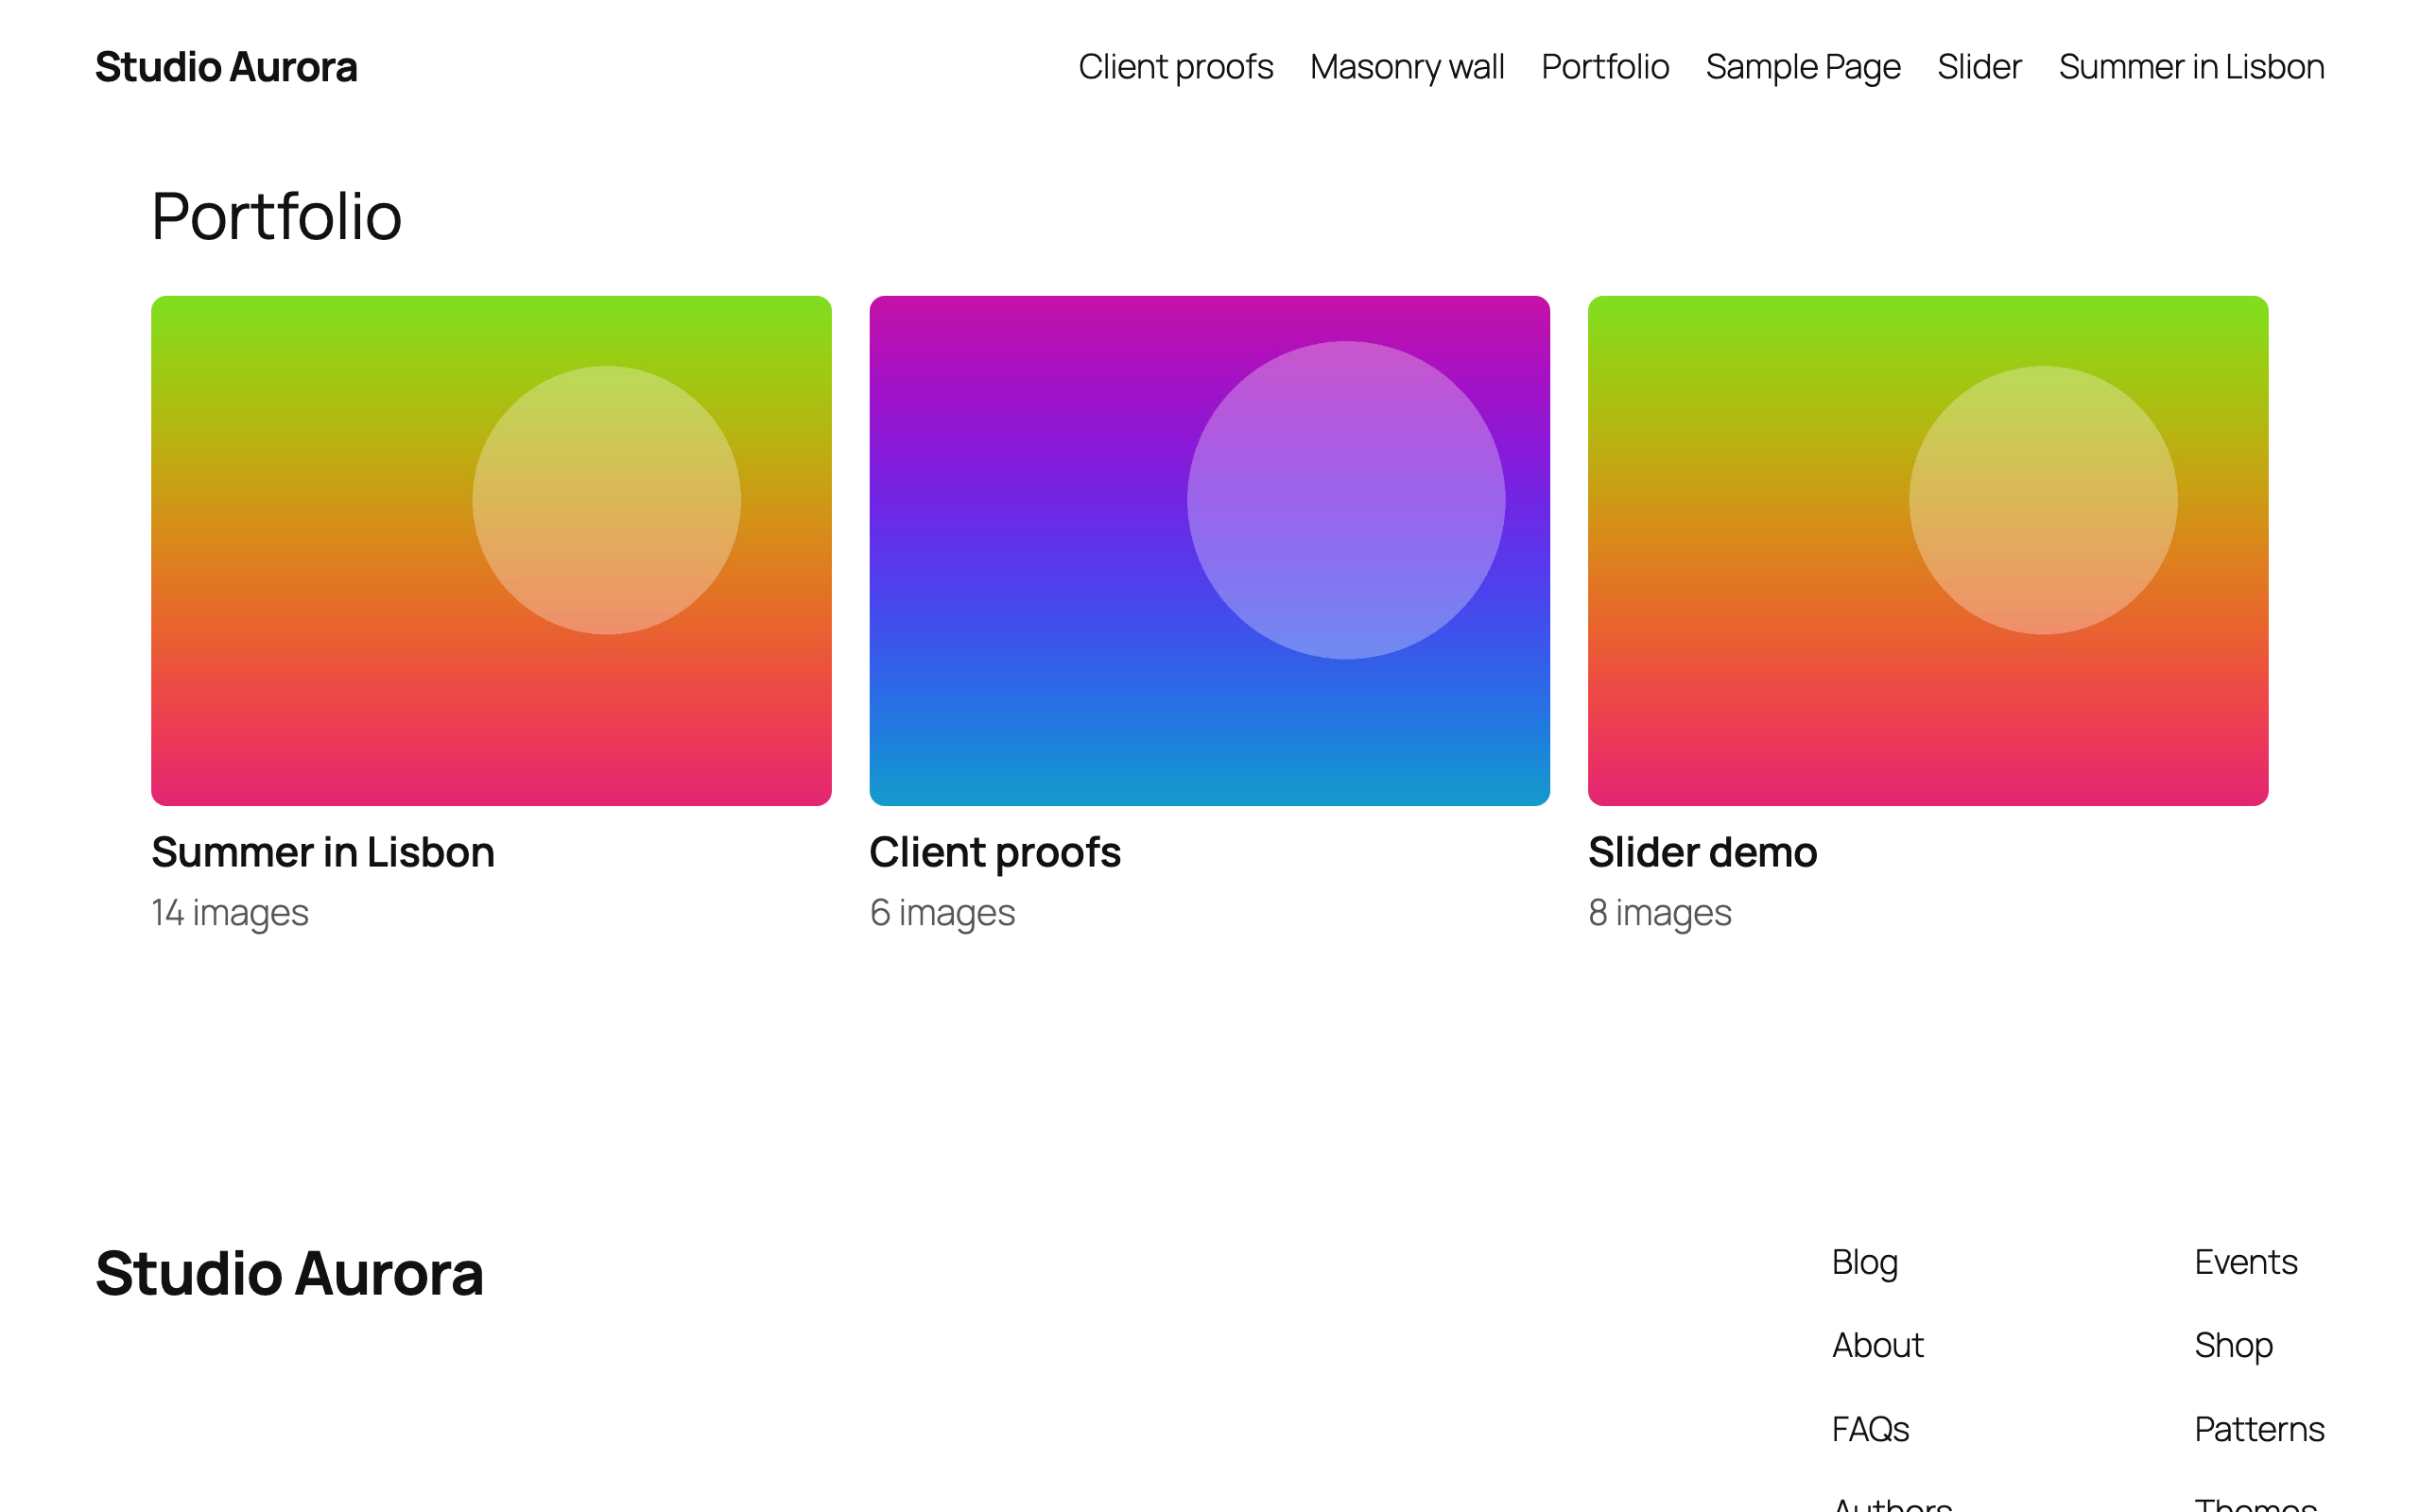2420x1512 pixels.
Task: Click the Portfolio page heading
Action: pyautogui.click(x=277, y=216)
